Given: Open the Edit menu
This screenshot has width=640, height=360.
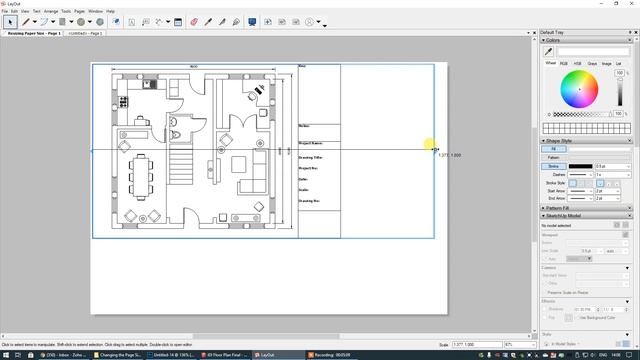Looking at the screenshot, I should 14,11.
